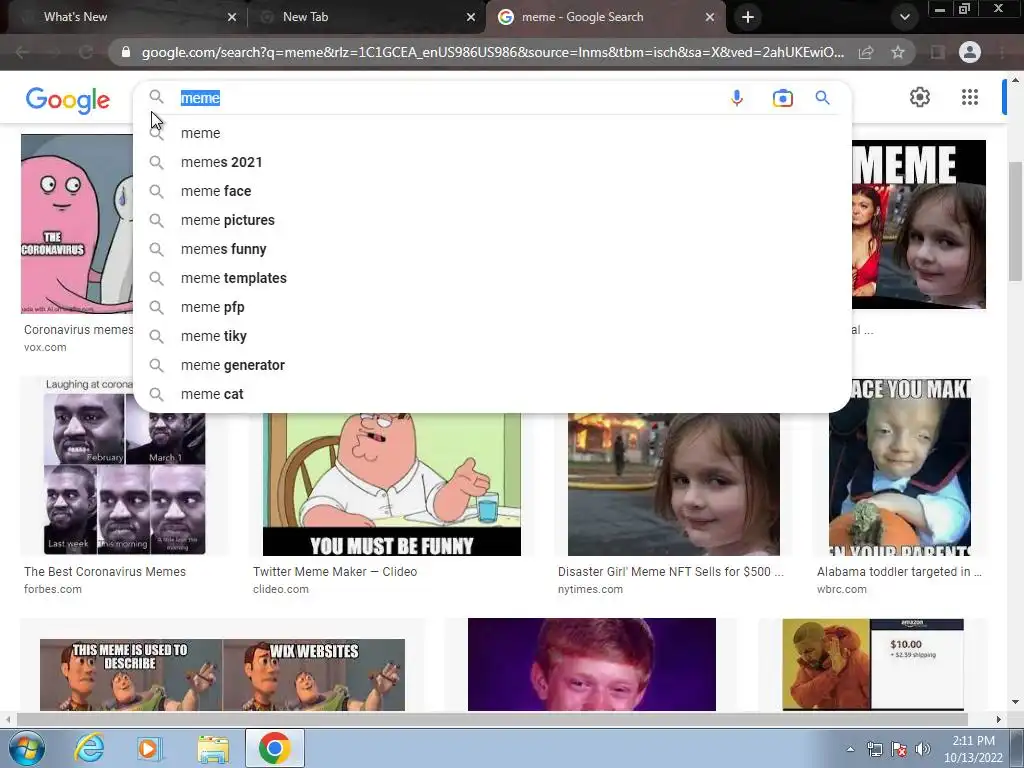Open 'Twitter Meme Maker — Clideo' link
Image resolution: width=1024 pixels, height=768 pixels.
click(335, 571)
